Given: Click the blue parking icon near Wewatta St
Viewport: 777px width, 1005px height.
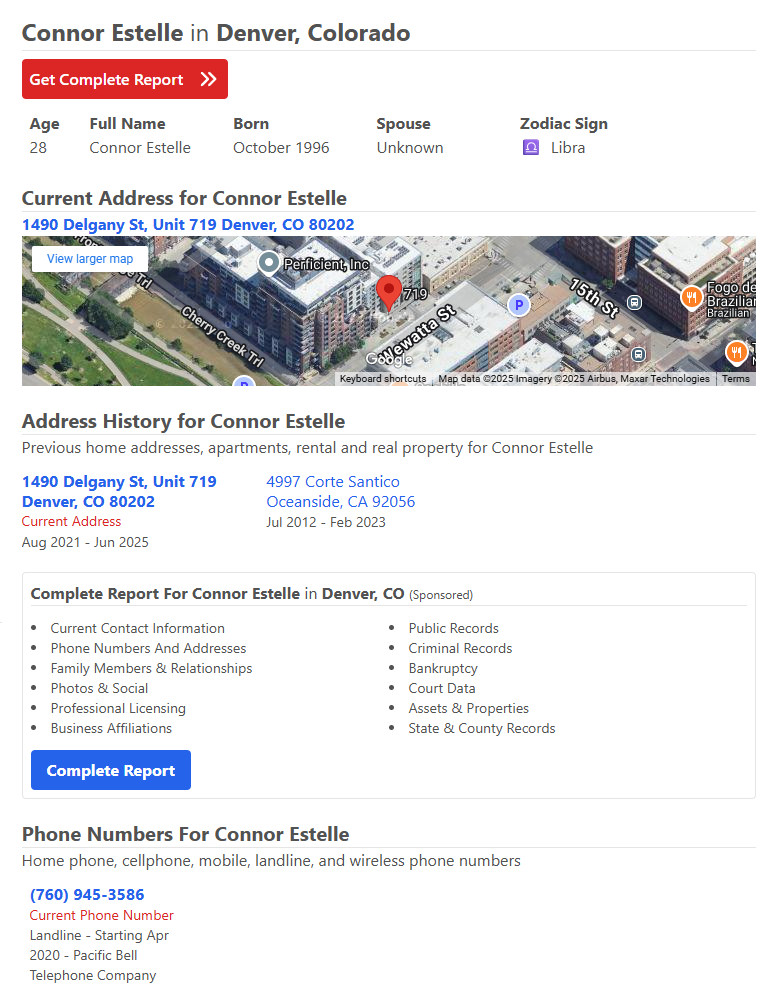Looking at the screenshot, I should tap(519, 305).
